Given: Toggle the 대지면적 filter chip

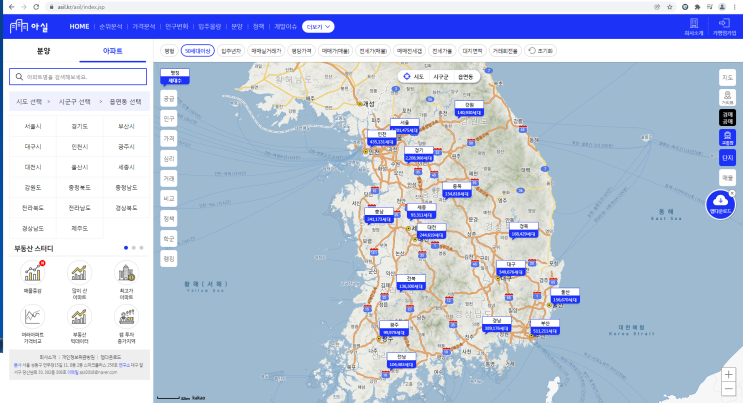Looking at the screenshot, I should point(472,51).
